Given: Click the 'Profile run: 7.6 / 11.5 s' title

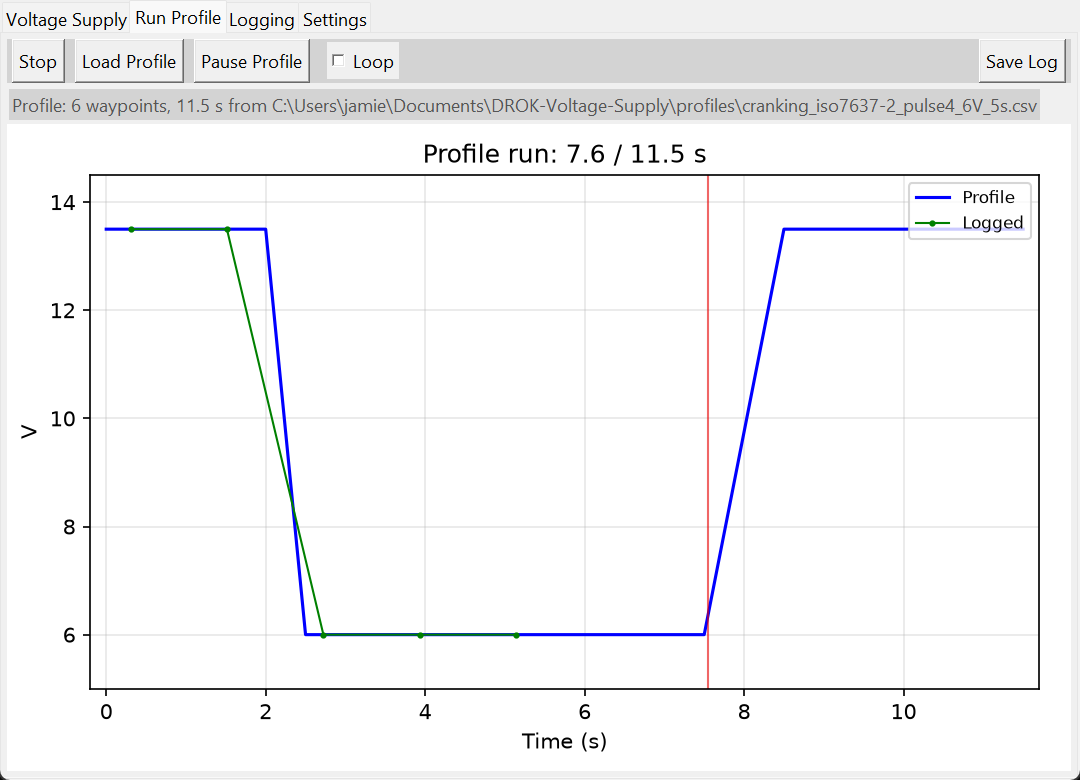Looking at the screenshot, I should pos(564,154).
